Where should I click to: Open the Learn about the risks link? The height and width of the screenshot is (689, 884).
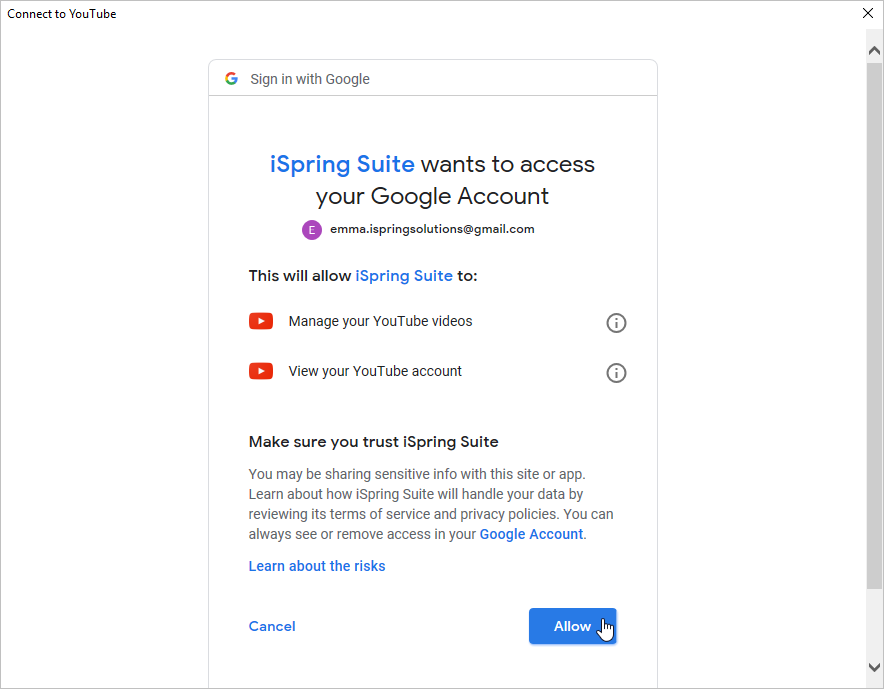(x=317, y=566)
